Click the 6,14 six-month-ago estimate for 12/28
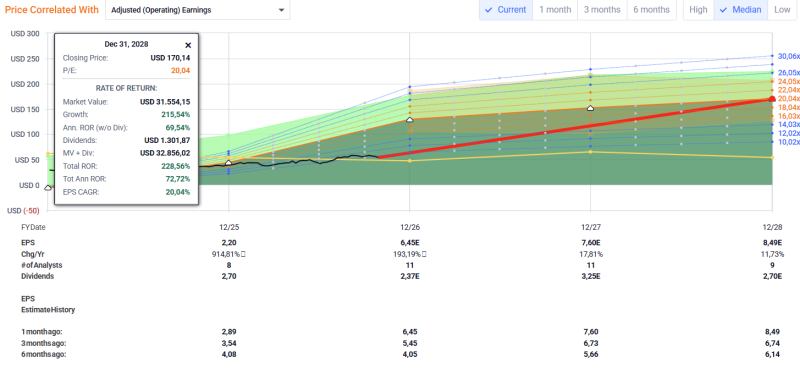Image resolution: width=800 pixels, height=369 pixels. [x=772, y=354]
